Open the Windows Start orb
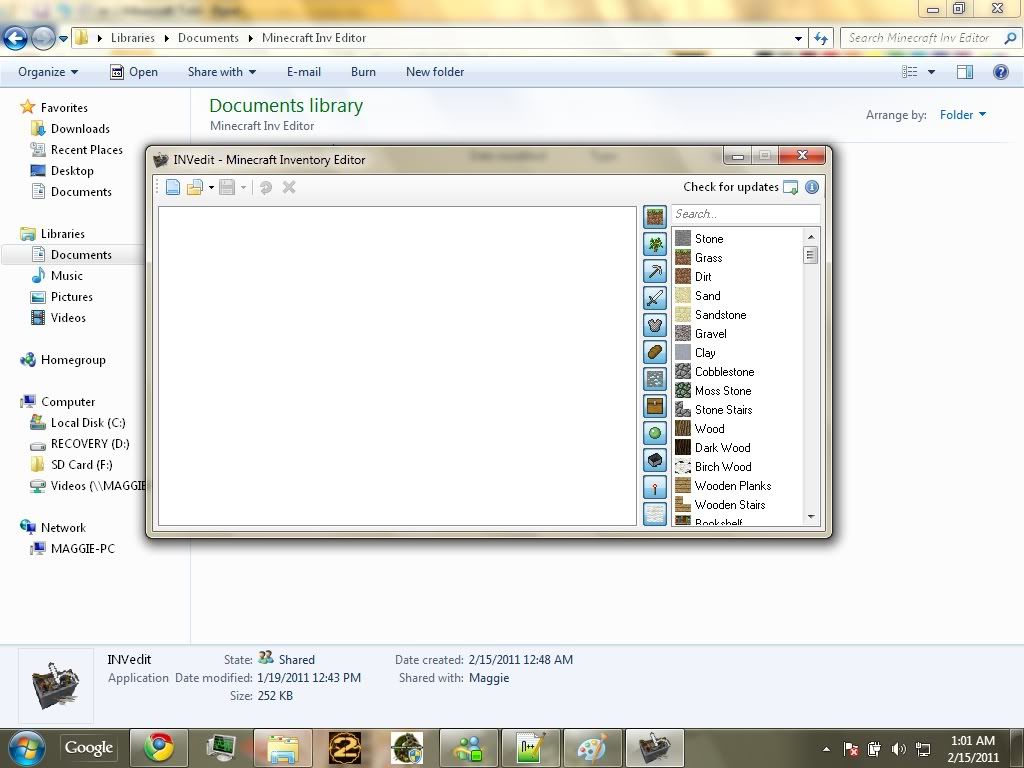This screenshot has height=768, width=1024. [27, 748]
